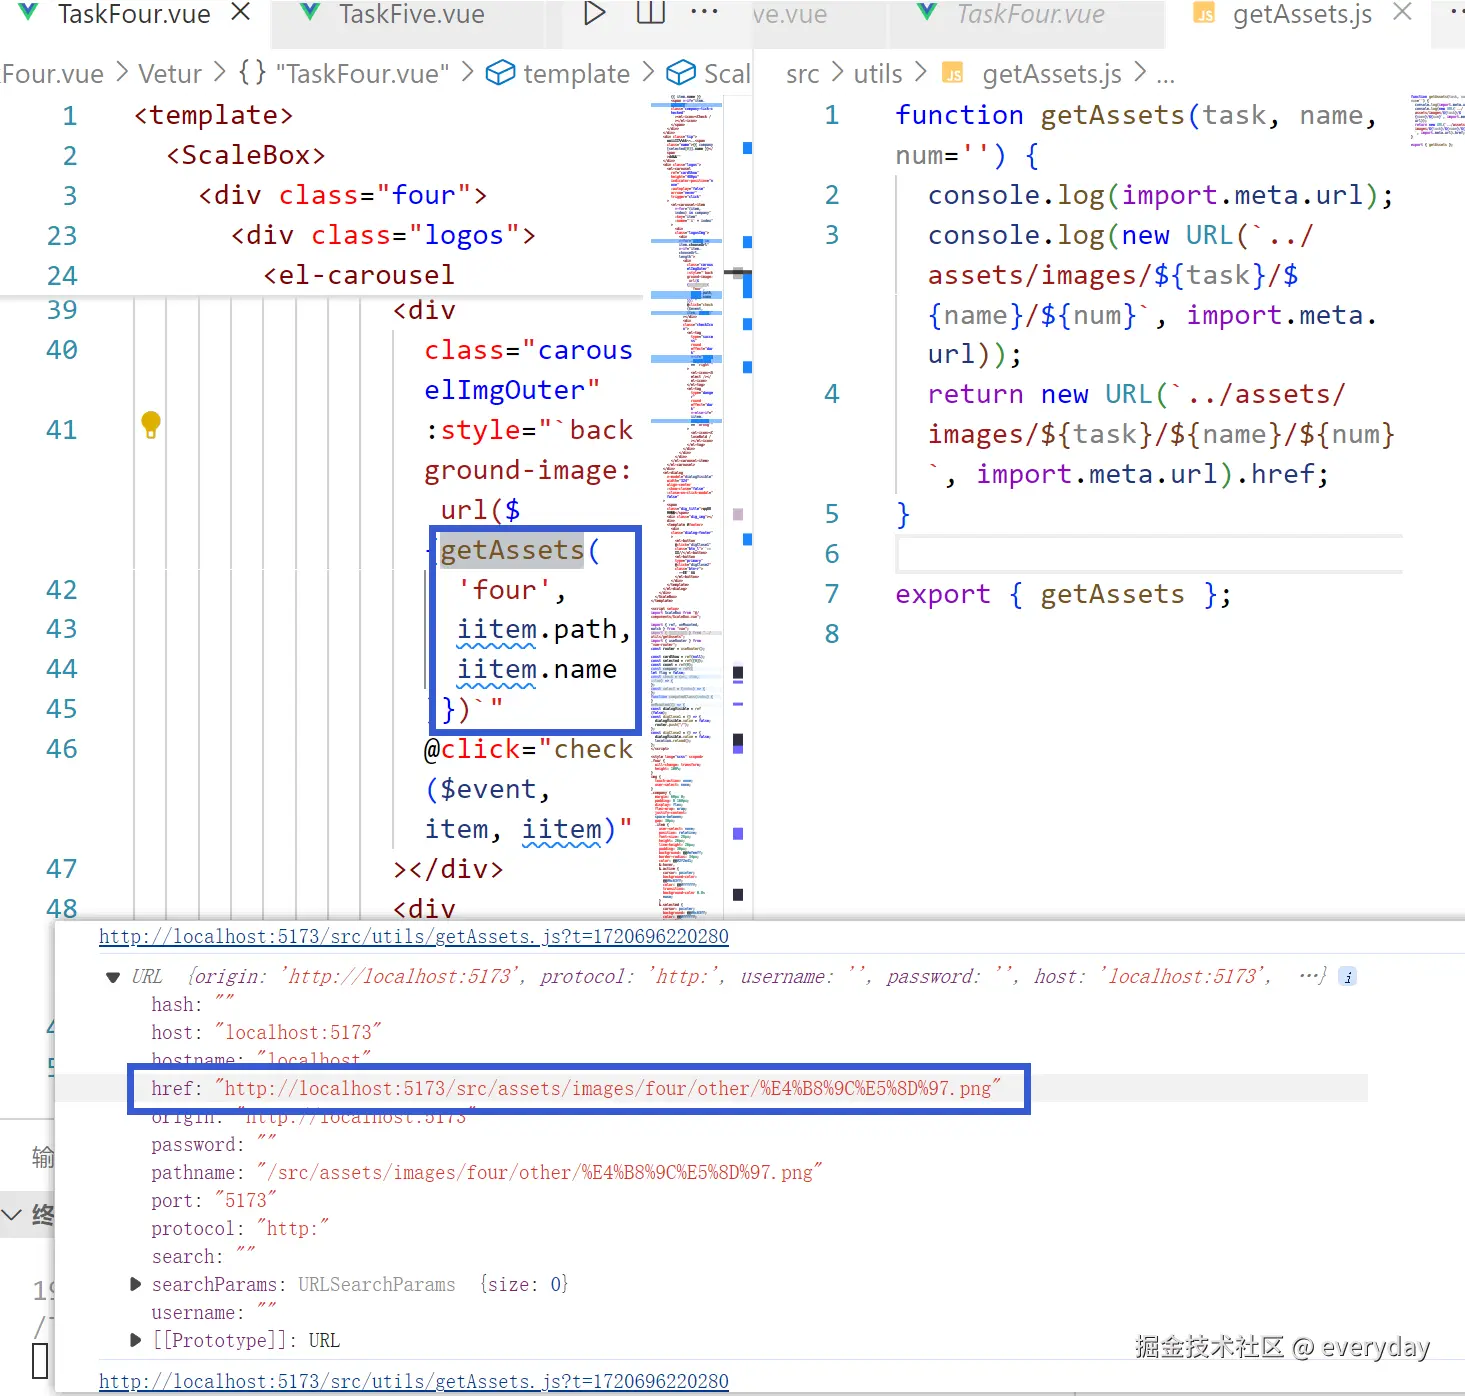Click the cube icon before Scal breadcrumb

[x=681, y=73]
